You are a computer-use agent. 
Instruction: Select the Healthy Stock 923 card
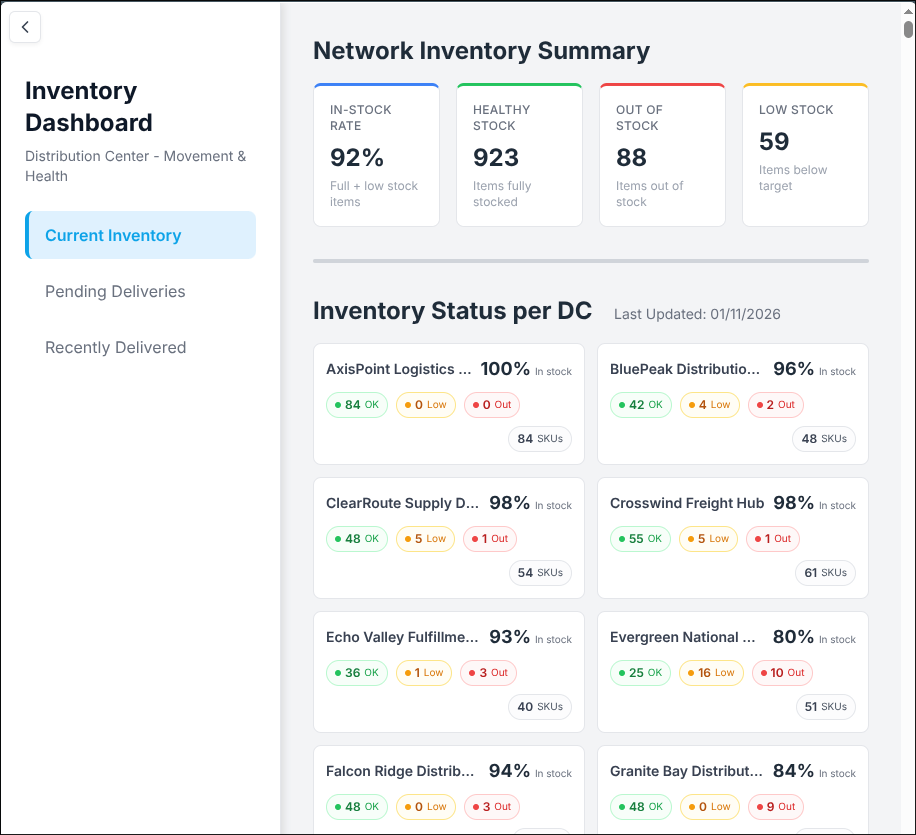pos(519,155)
